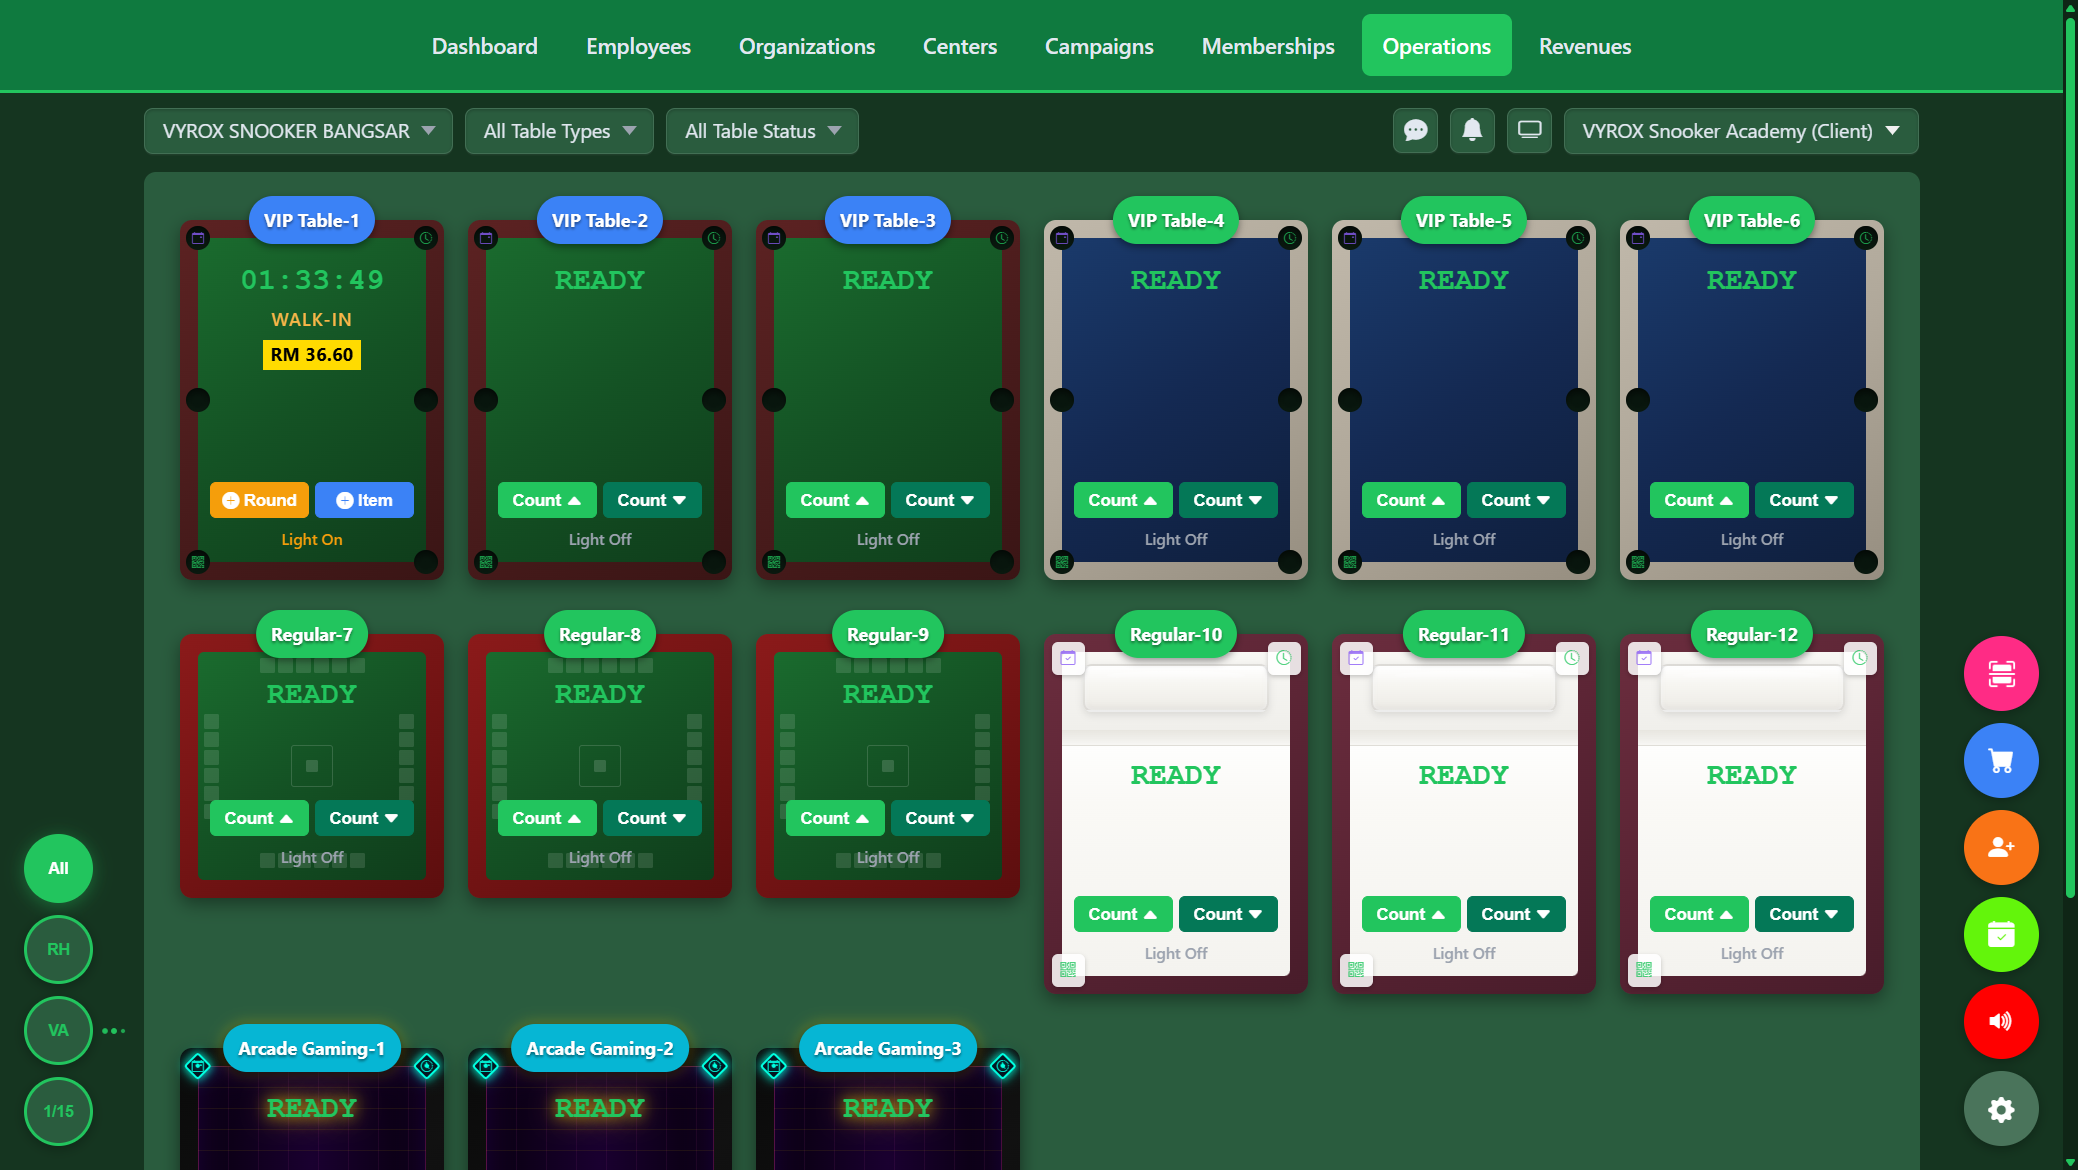This screenshot has width=2078, height=1170.
Task: Select the VA filter circle
Action: pos(58,1030)
